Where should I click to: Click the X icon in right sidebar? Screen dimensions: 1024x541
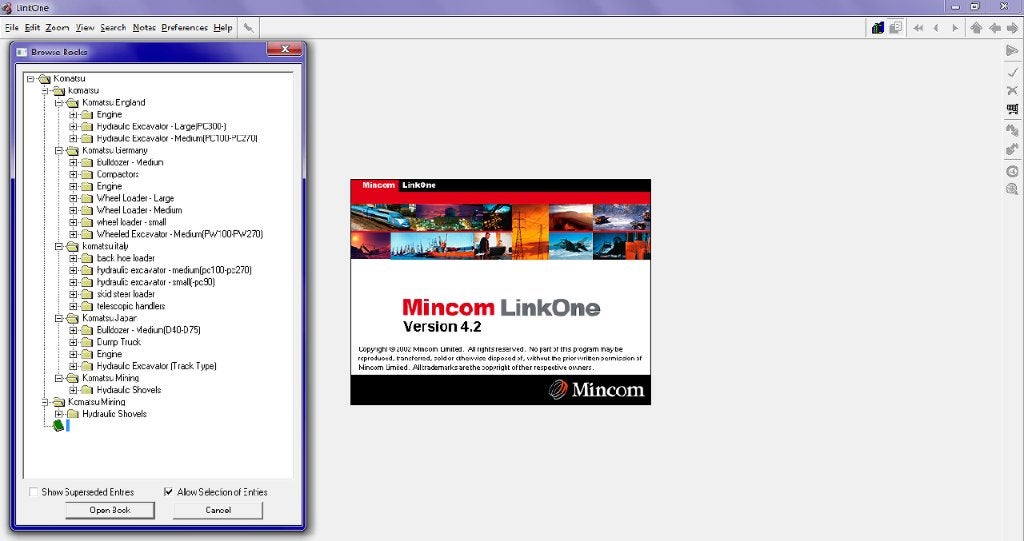point(1012,90)
